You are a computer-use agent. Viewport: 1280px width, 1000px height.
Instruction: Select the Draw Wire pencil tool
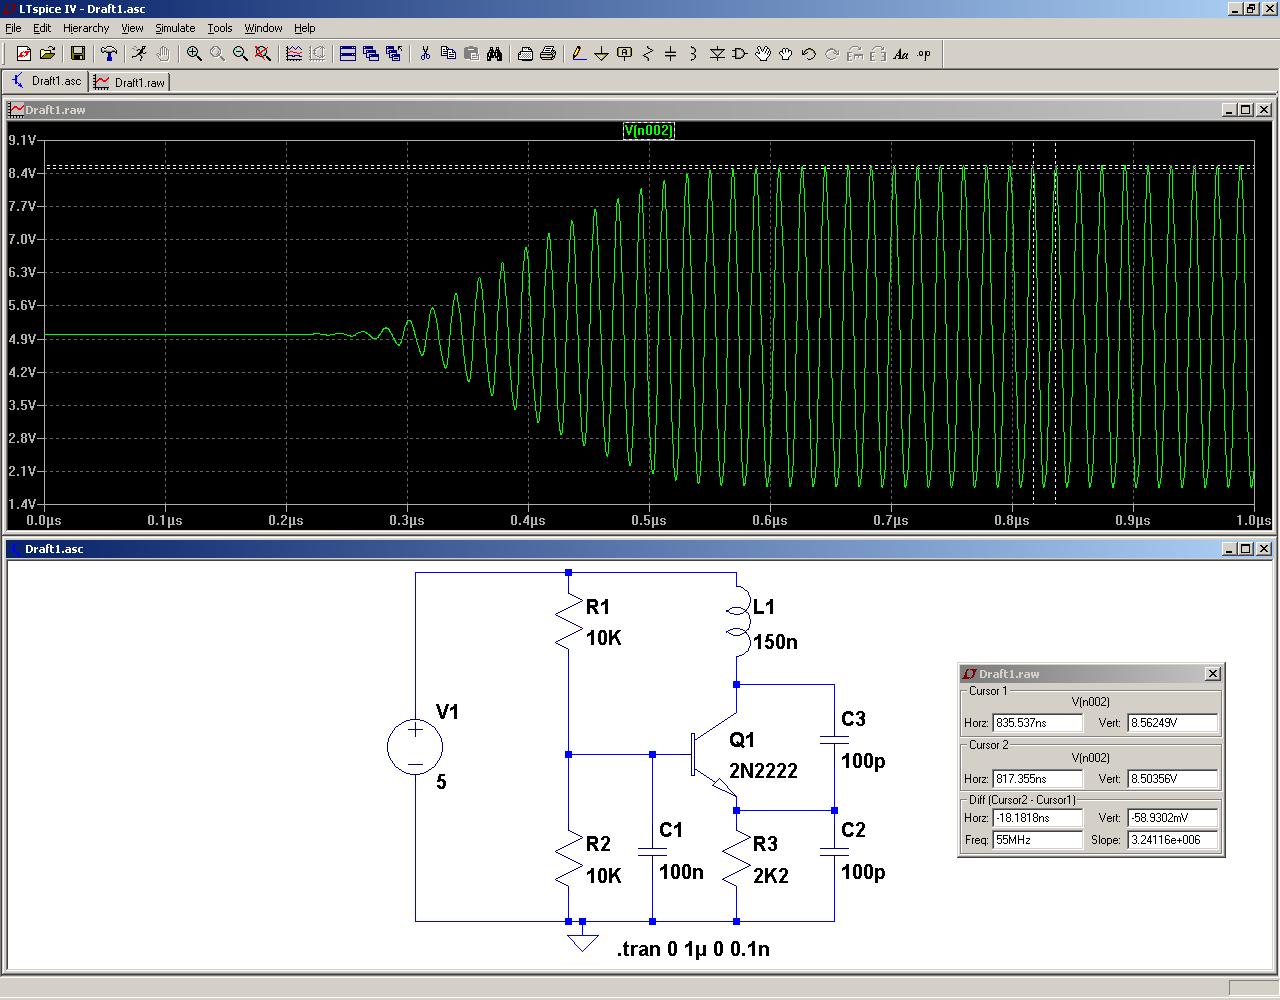(578, 54)
